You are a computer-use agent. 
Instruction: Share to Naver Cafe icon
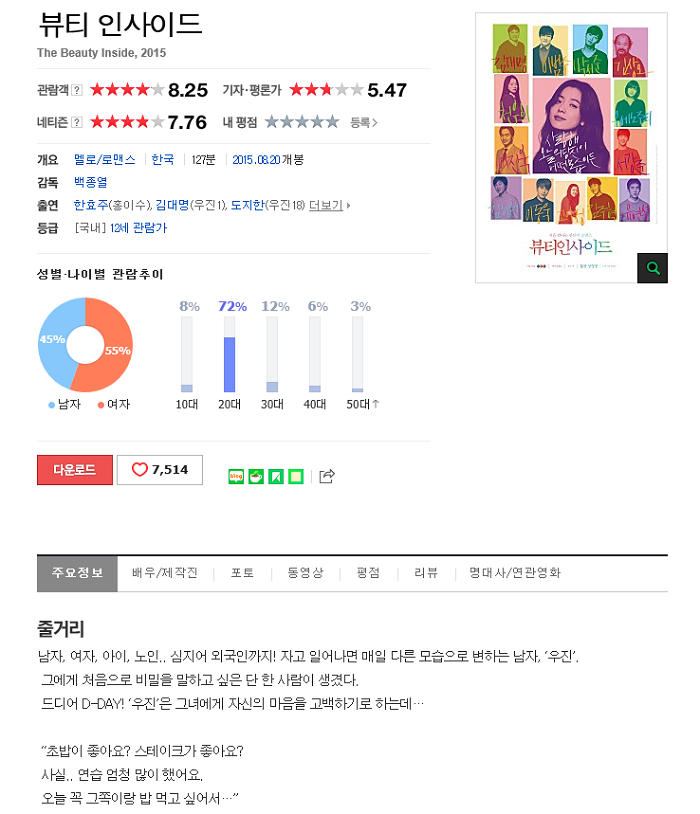coord(256,476)
